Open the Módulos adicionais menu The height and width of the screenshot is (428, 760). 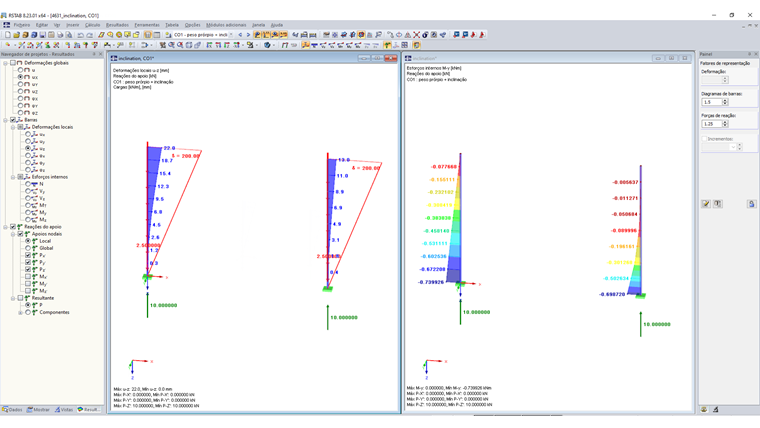(226, 25)
